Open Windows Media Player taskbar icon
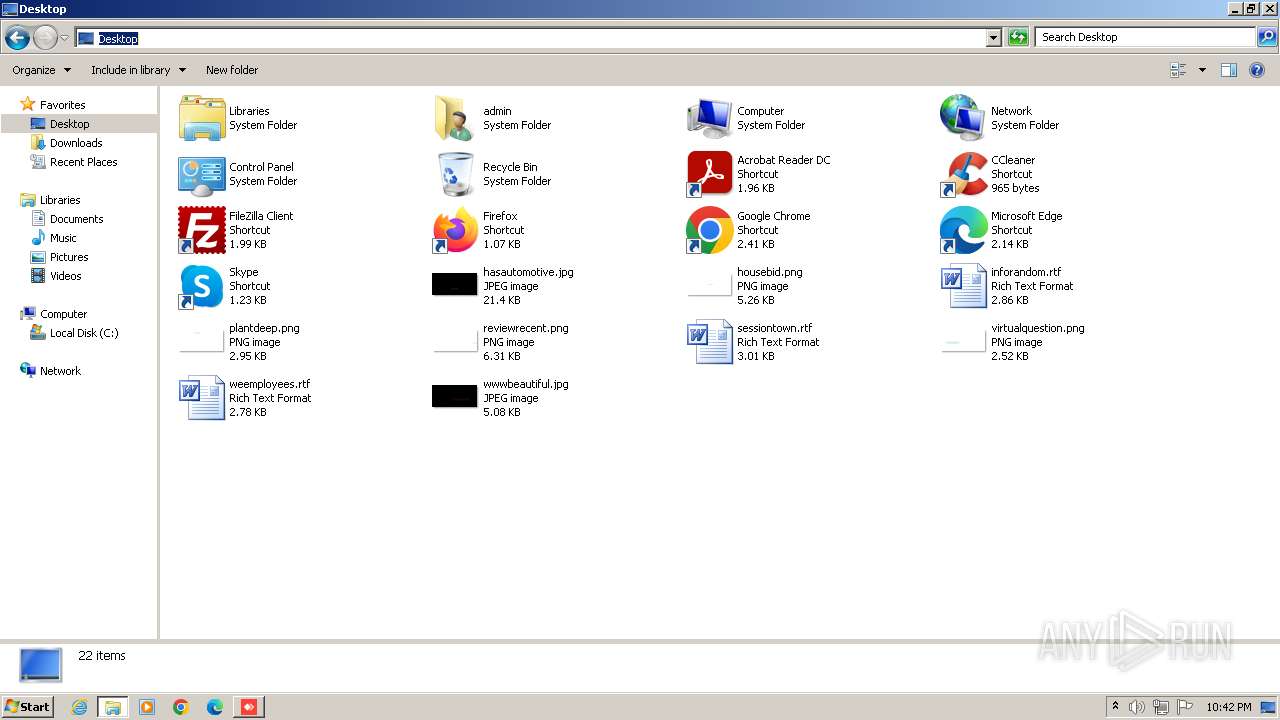 tap(147, 707)
